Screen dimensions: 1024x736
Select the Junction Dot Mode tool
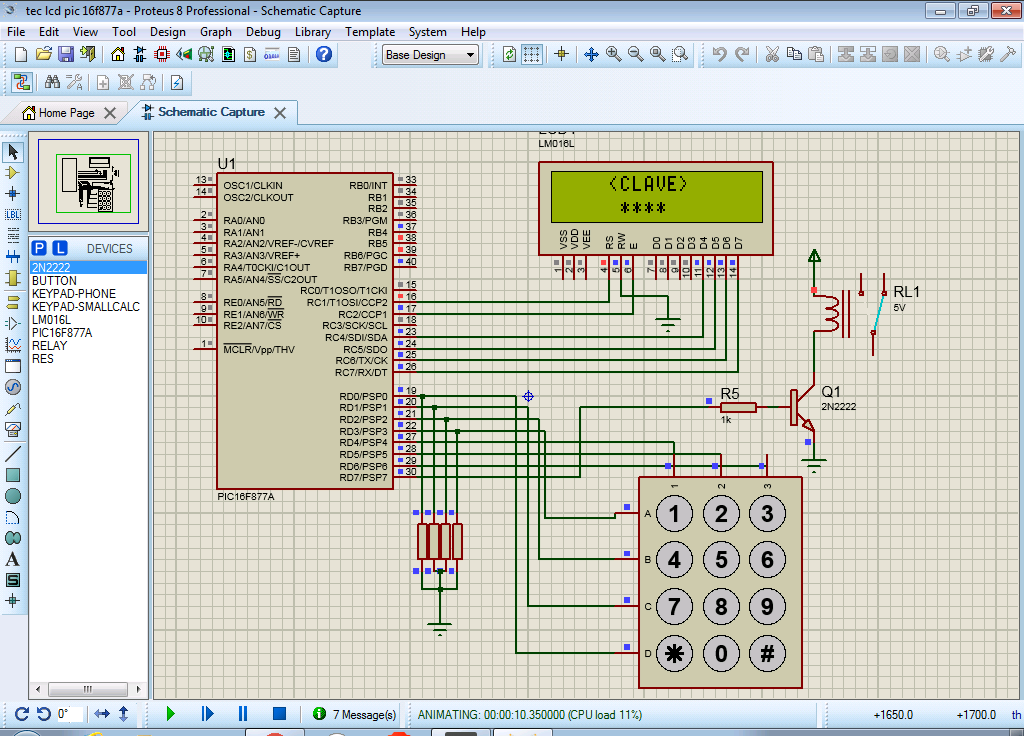tap(12, 193)
